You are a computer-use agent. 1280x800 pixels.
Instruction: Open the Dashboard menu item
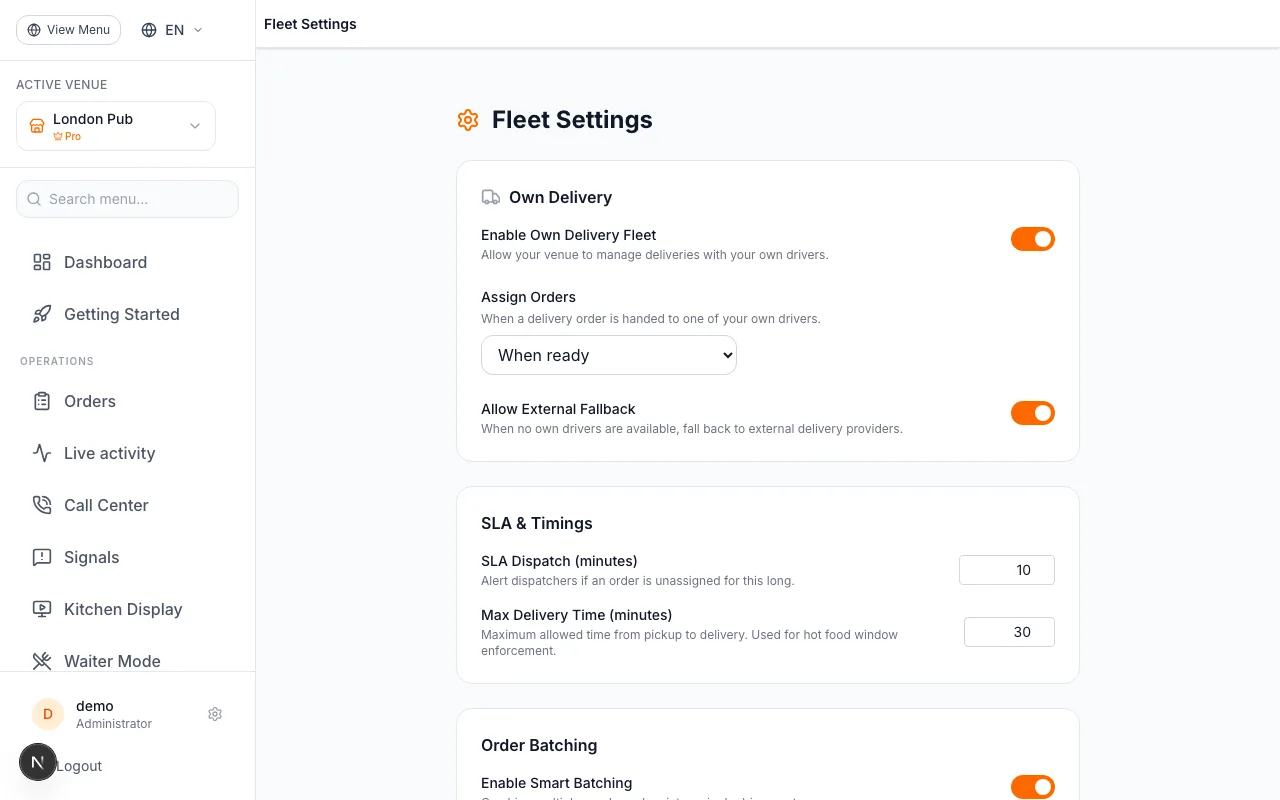pos(128,262)
